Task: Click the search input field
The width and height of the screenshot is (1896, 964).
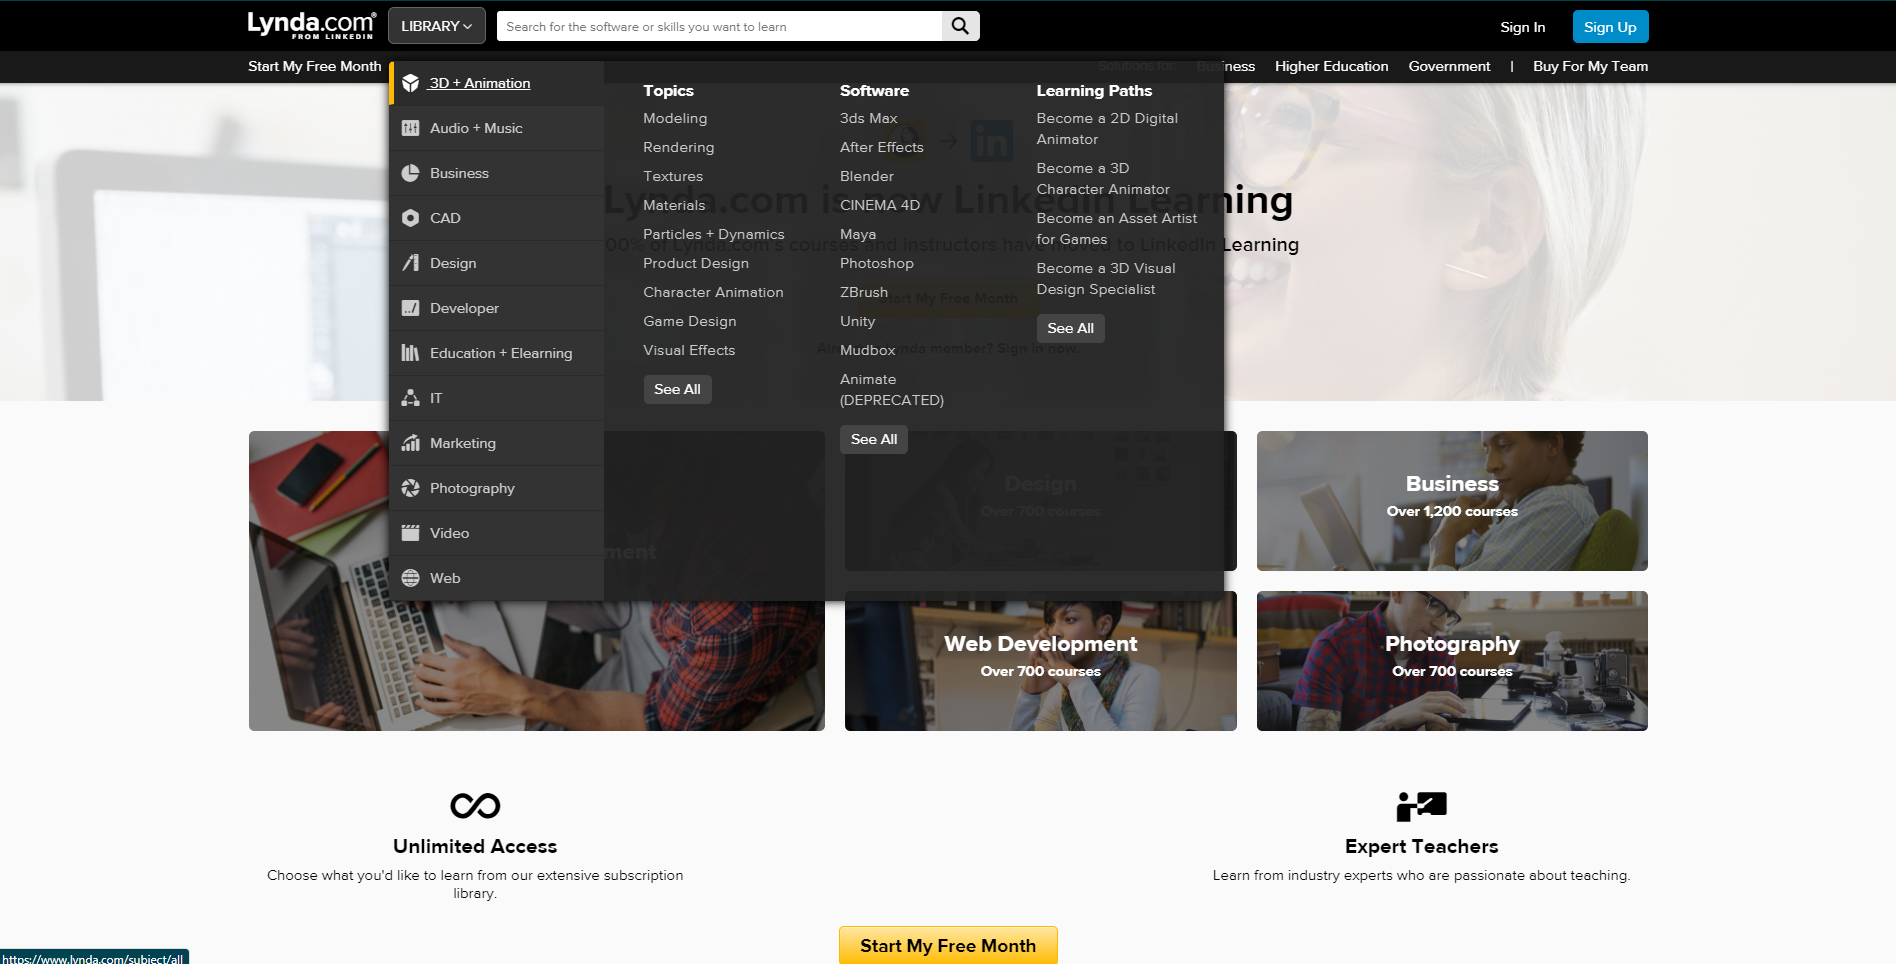Action: (719, 26)
